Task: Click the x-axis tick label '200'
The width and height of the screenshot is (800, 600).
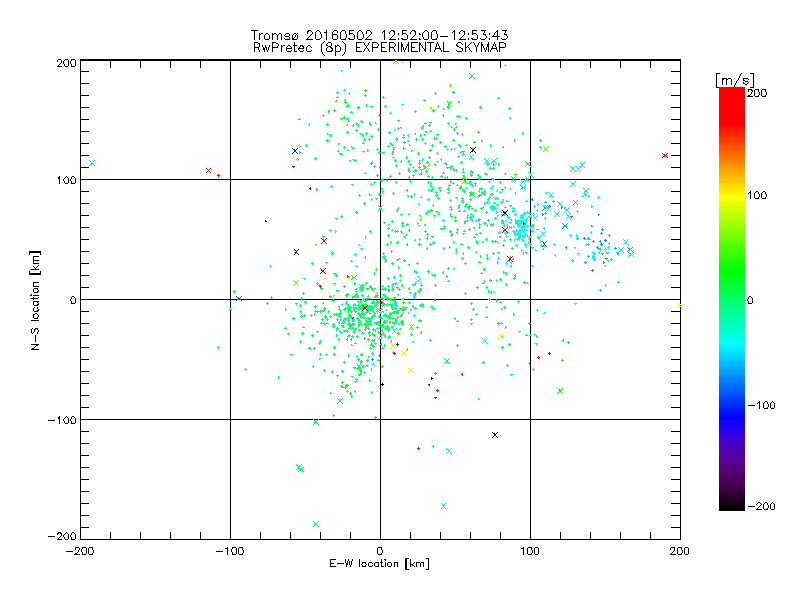Action: (x=680, y=551)
